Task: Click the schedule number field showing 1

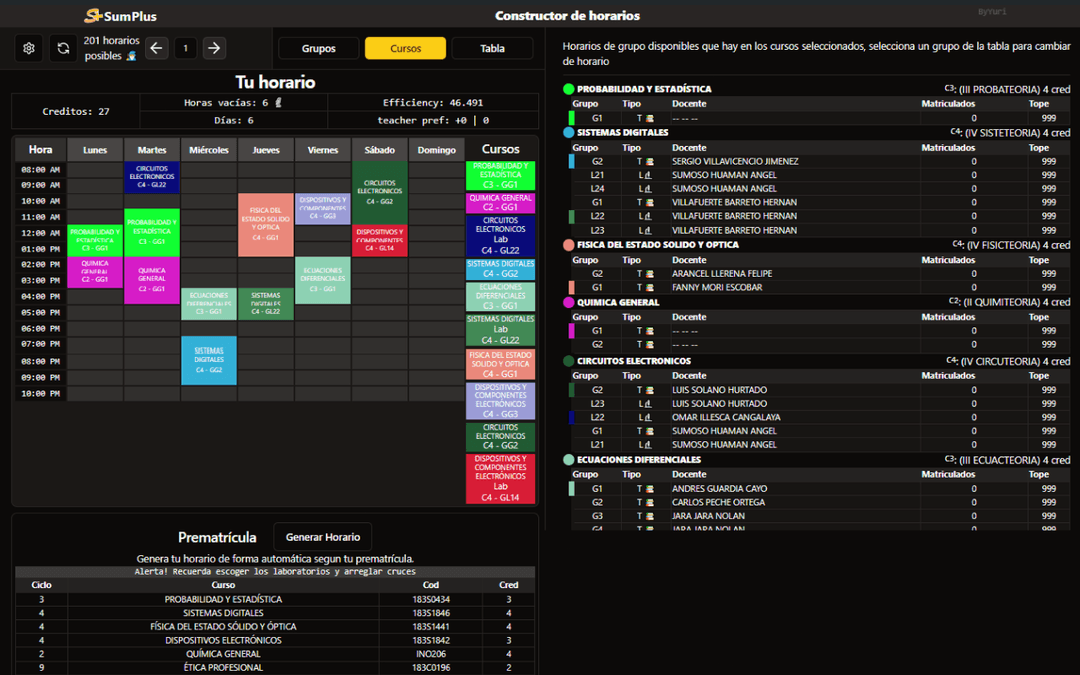Action: tap(185, 48)
